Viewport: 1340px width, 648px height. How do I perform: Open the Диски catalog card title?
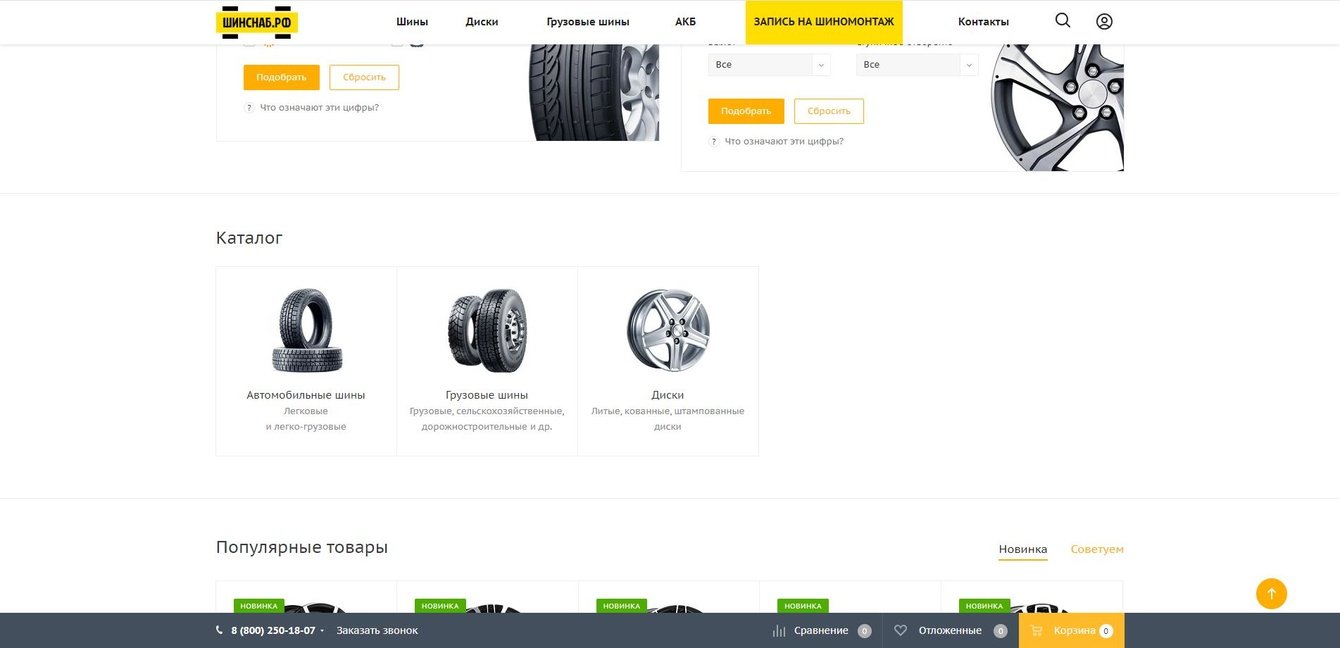click(x=668, y=395)
